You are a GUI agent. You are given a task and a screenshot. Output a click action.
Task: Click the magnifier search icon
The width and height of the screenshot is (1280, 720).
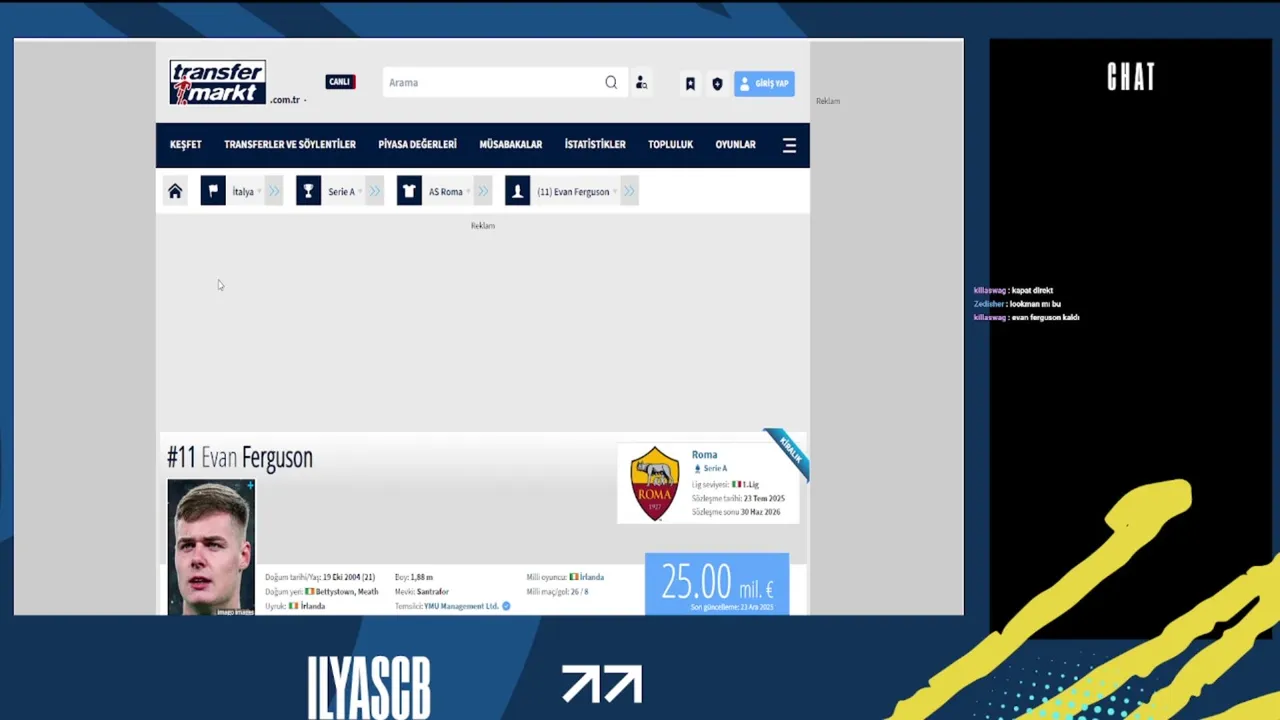[611, 83]
